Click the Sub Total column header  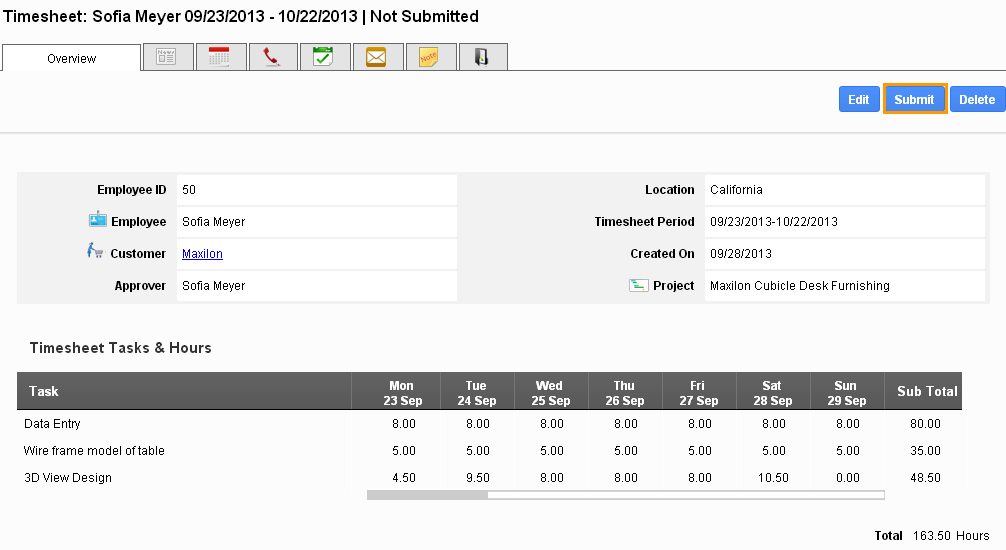(926, 391)
